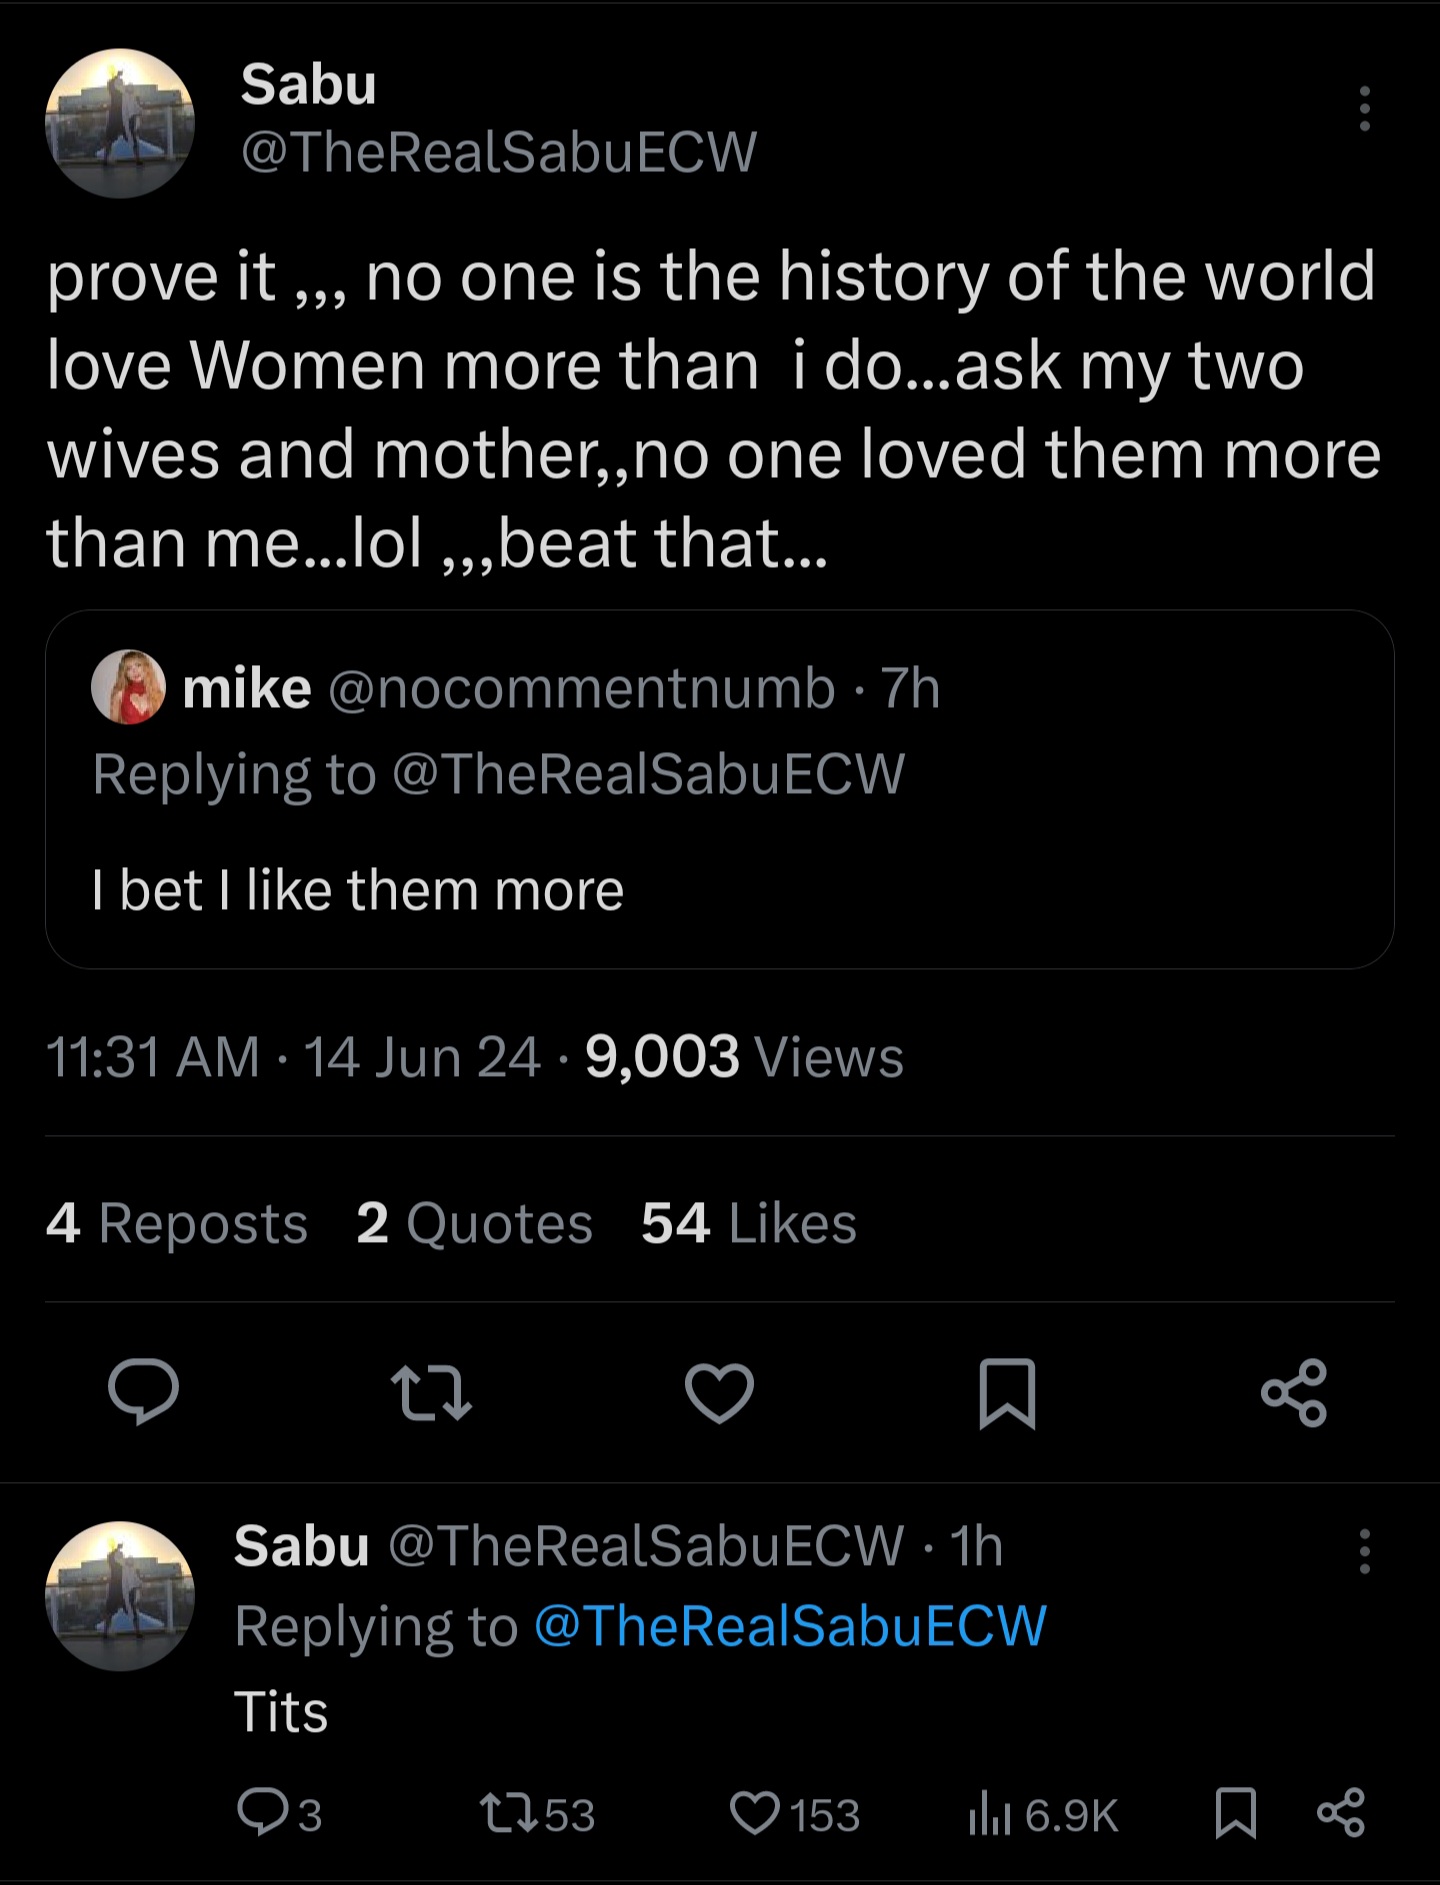Like the main tweet with heart icon
1440x1885 pixels.
point(719,1392)
